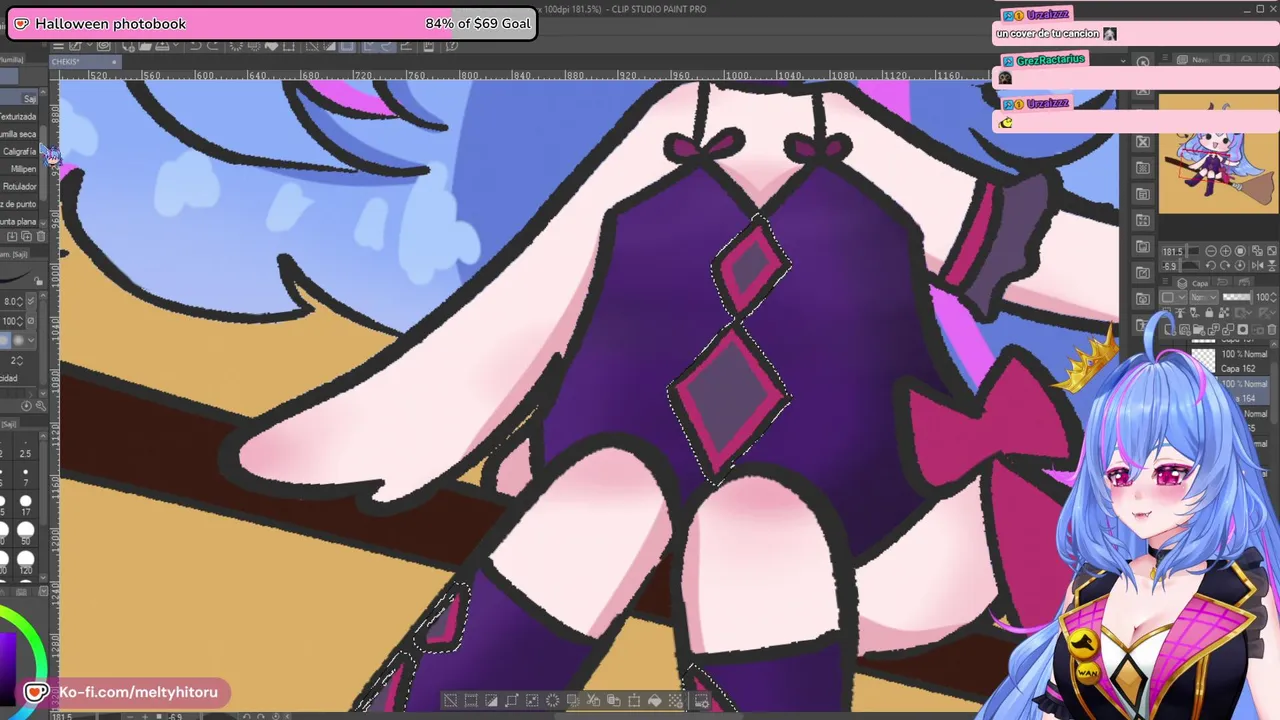This screenshot has width=1280, height=720.
Task: Switch to the CHEKIS* canvas tab
Action: [66, 62]
